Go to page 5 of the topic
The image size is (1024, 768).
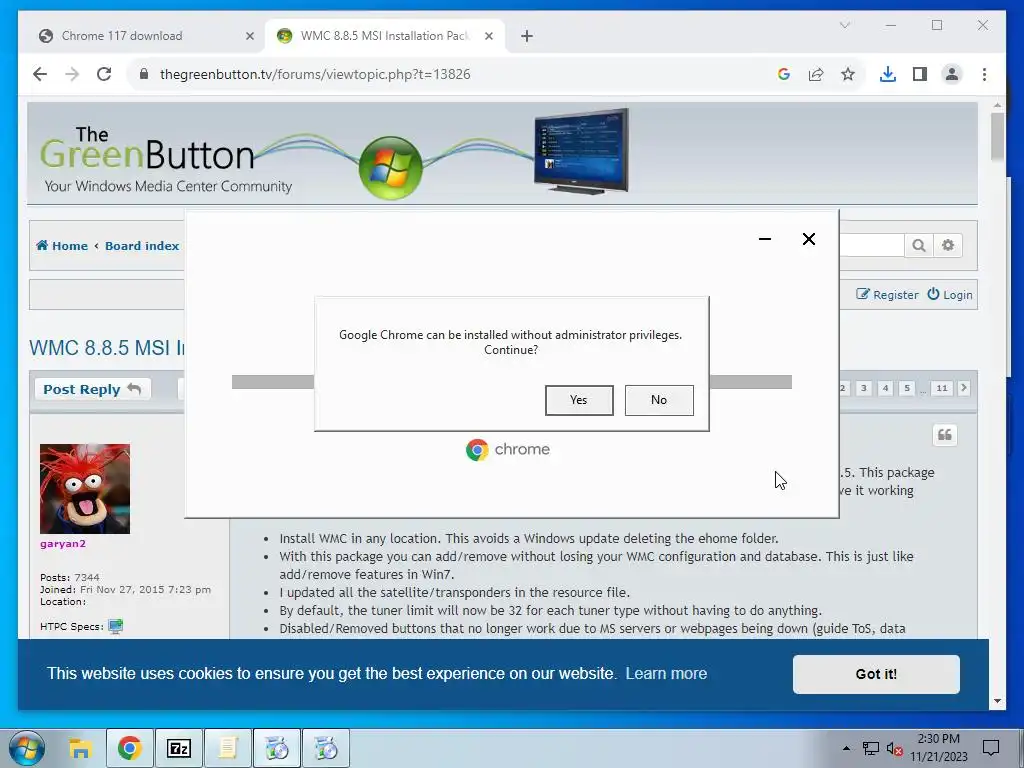pyautogui.click(x=906, y=388)
